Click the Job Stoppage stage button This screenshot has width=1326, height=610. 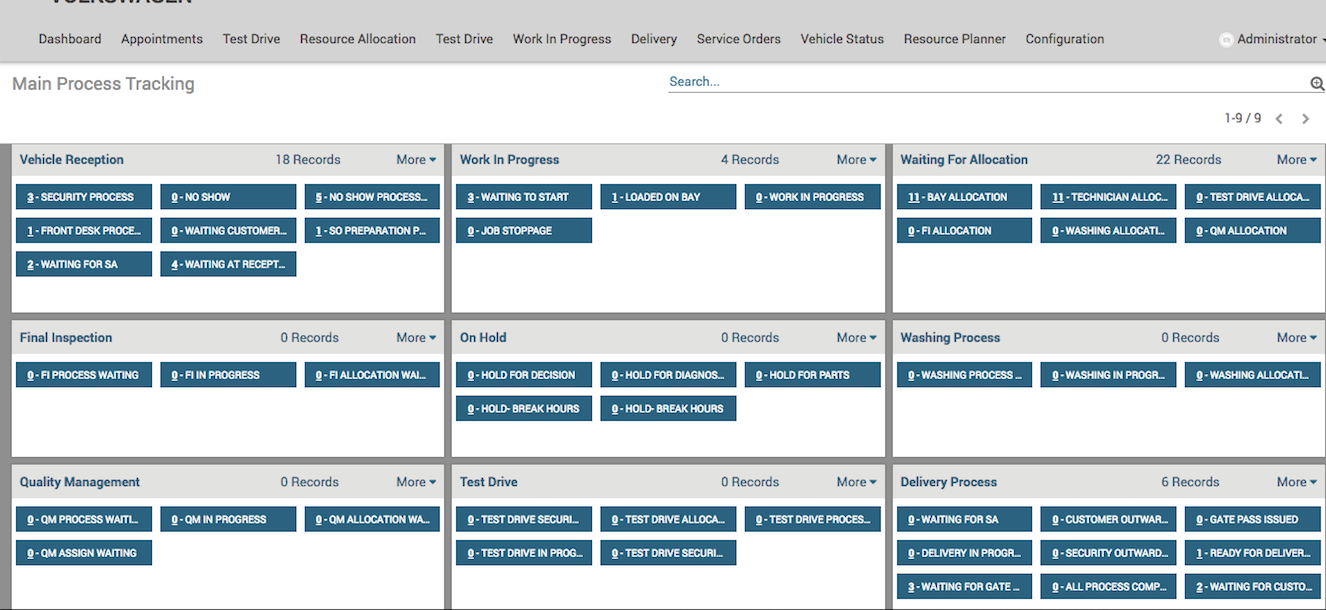[x=524, y=231]
